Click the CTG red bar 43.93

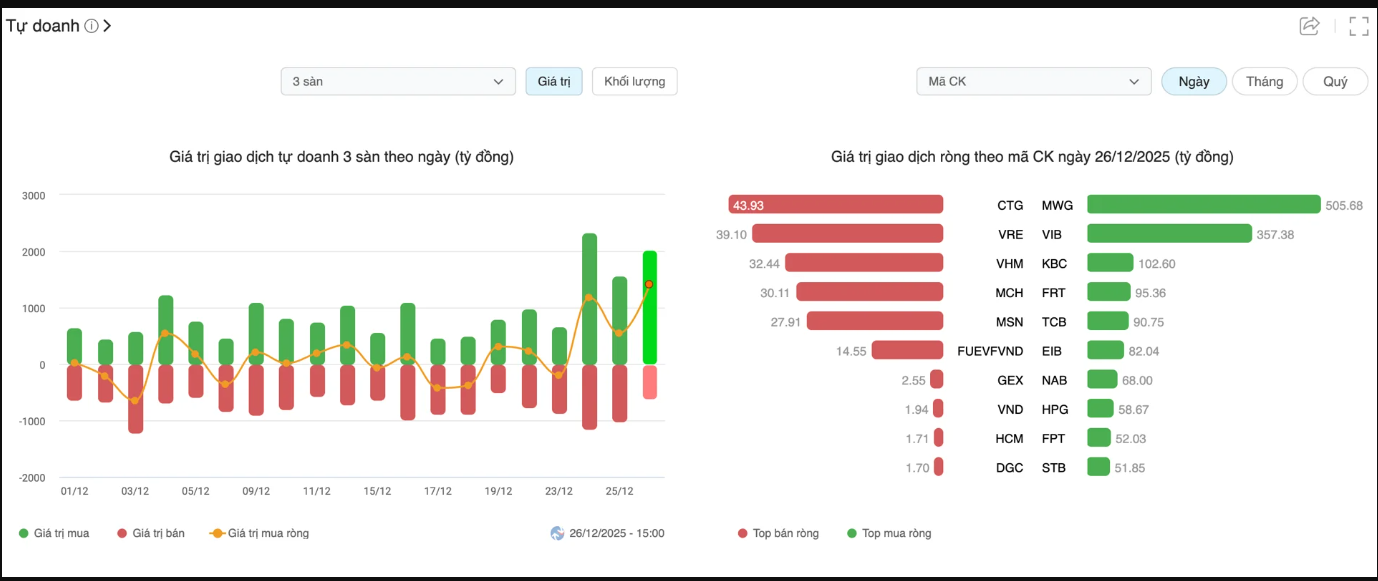coord(836,204)
